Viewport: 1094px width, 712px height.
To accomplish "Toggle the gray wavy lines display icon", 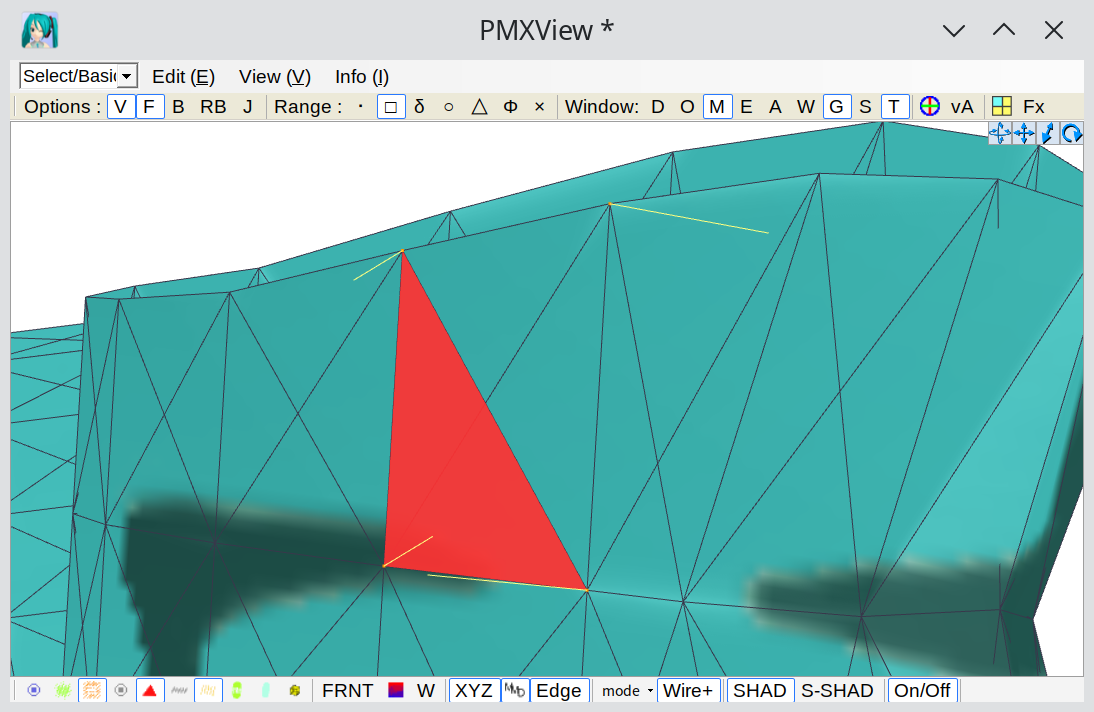I will pos(179,690).
